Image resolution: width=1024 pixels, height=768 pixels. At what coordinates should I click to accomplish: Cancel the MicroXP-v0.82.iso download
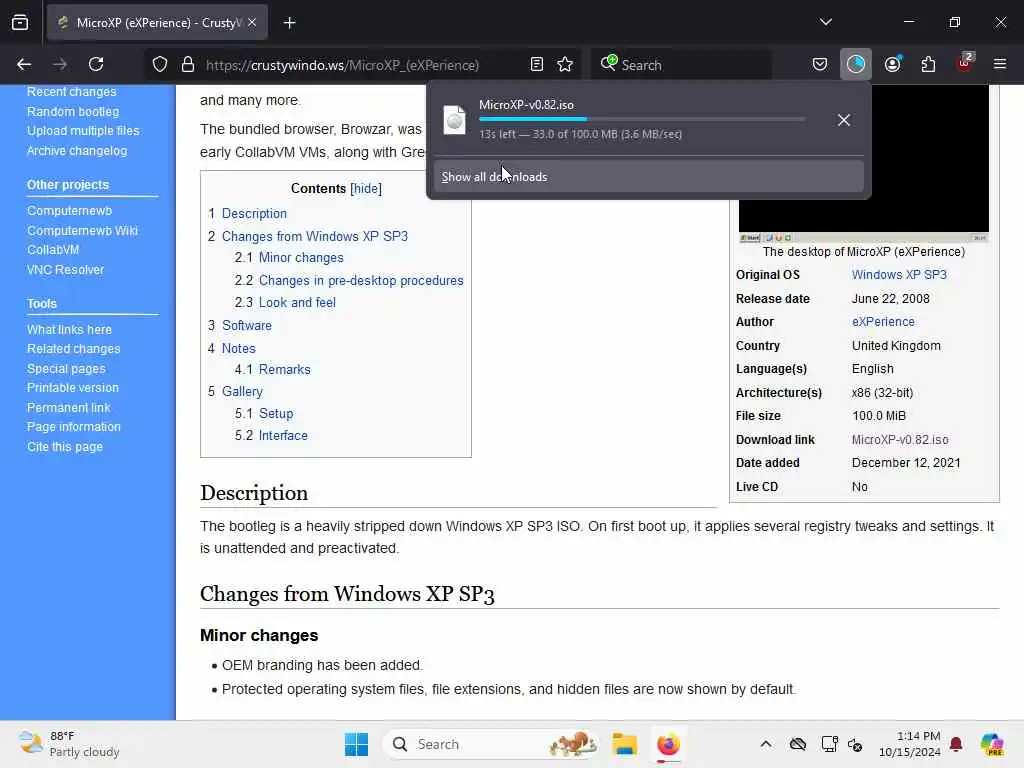[844, 120]
